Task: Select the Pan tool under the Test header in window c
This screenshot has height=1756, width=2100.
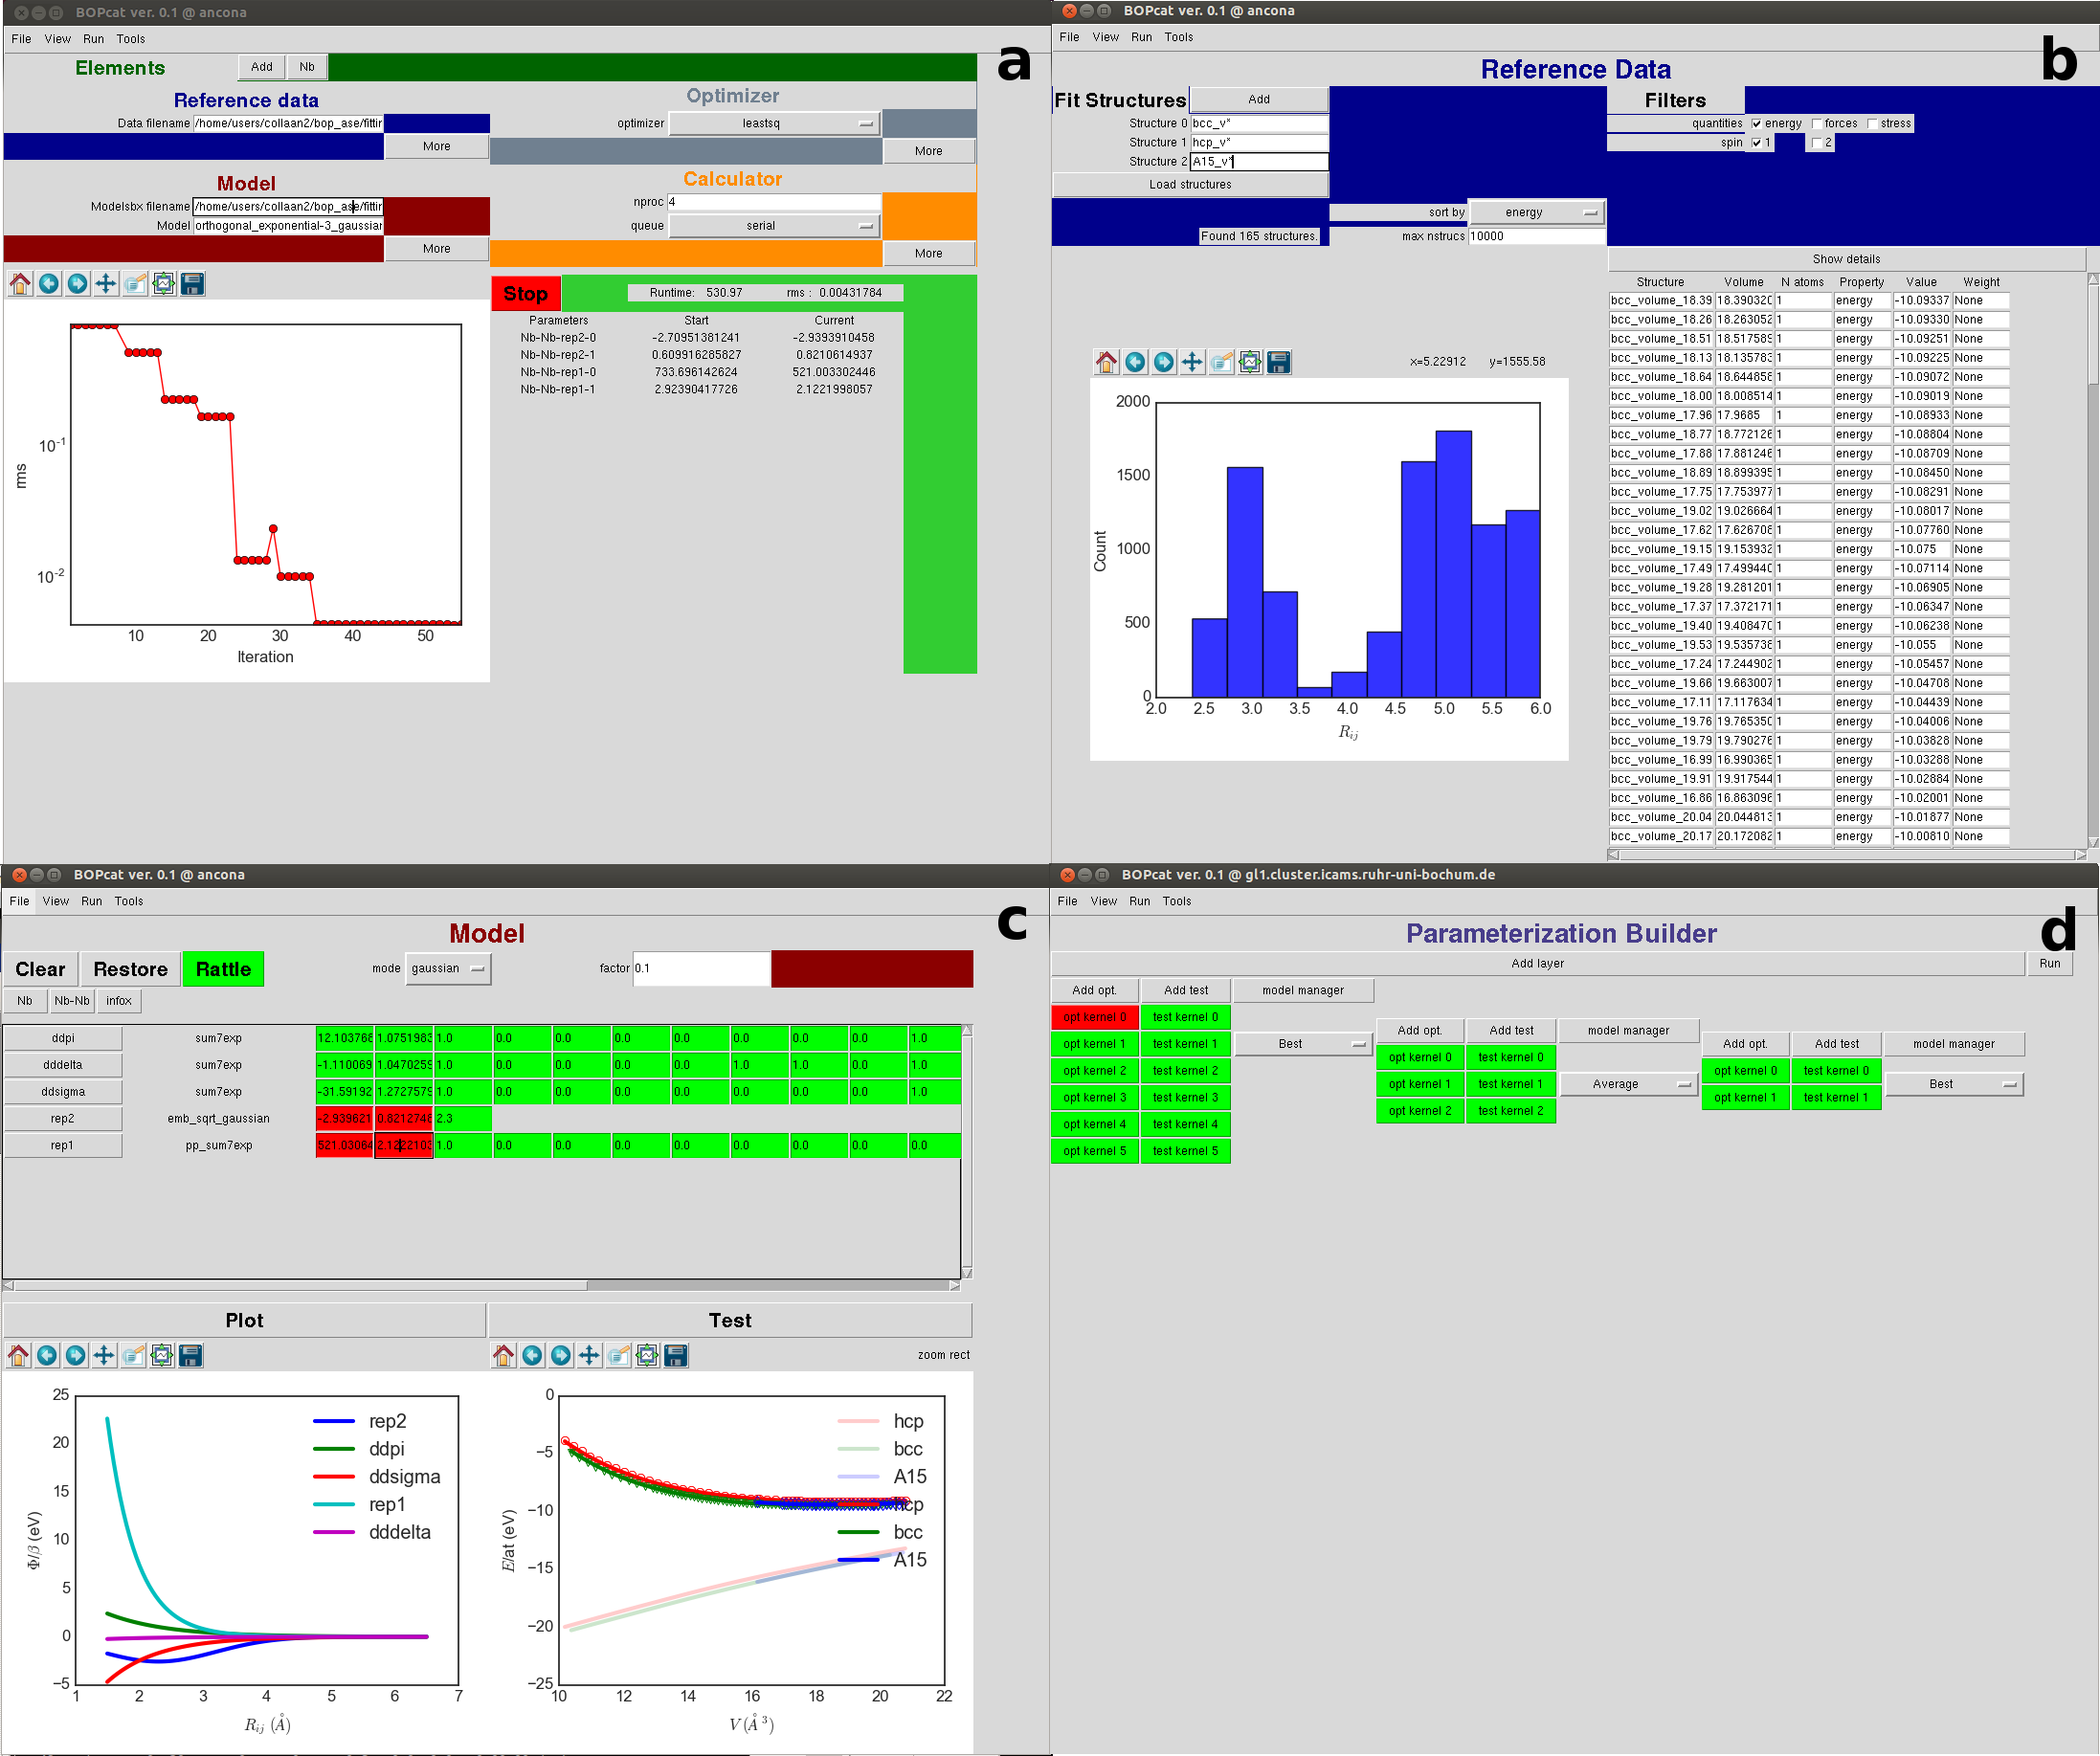Action: click(x=590, y=1355)
